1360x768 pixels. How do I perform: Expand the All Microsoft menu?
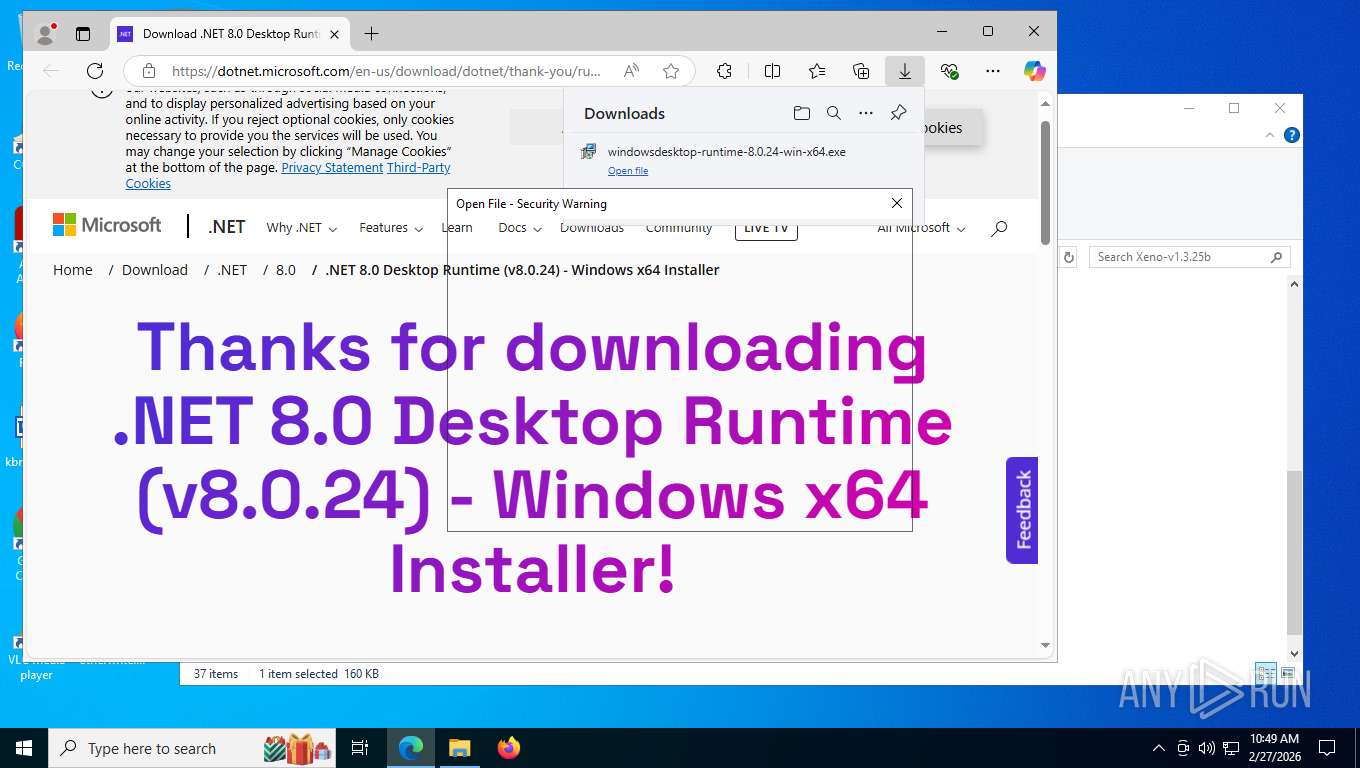921,228
